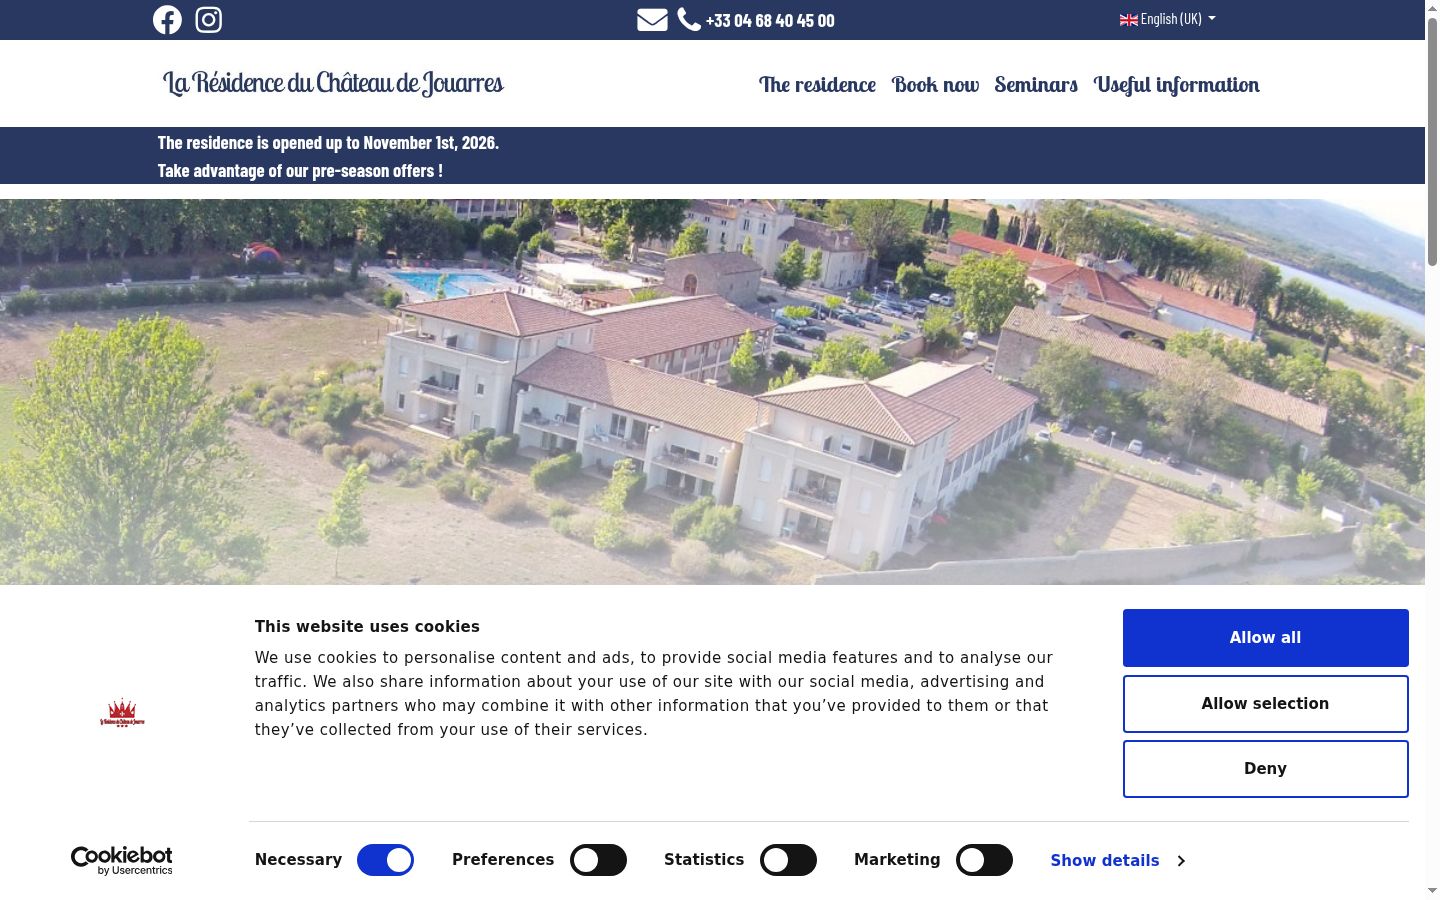The height and width of the screenshot is (900, 1440).
Task: Click La Résidence du Château de Jouarres logo
Action: coord(333,83)
